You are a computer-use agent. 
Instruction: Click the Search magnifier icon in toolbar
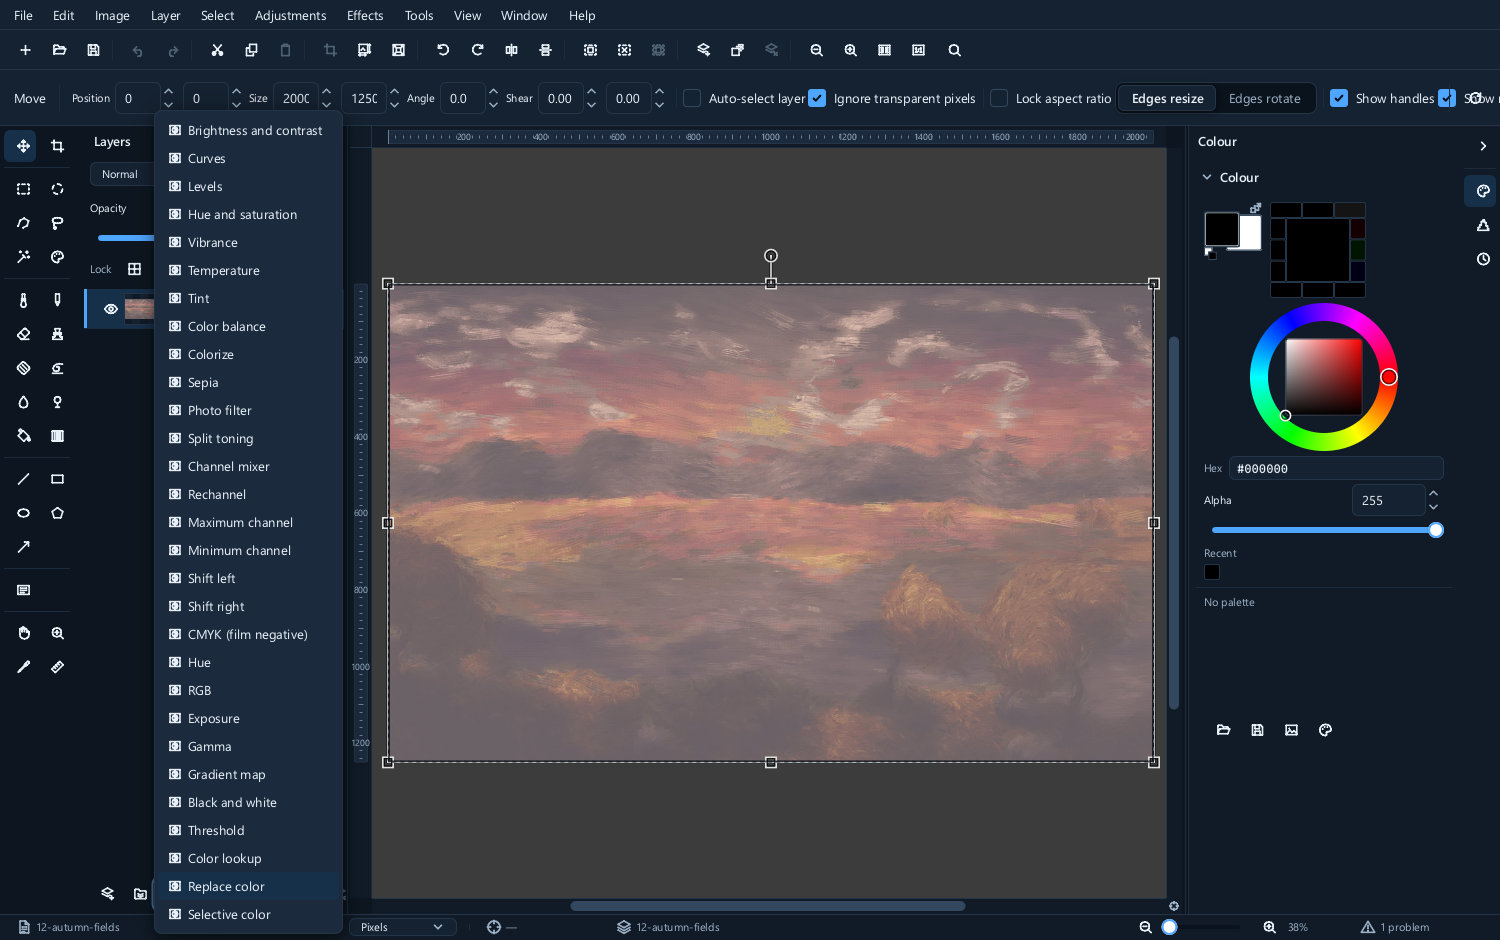coord(954,50)
